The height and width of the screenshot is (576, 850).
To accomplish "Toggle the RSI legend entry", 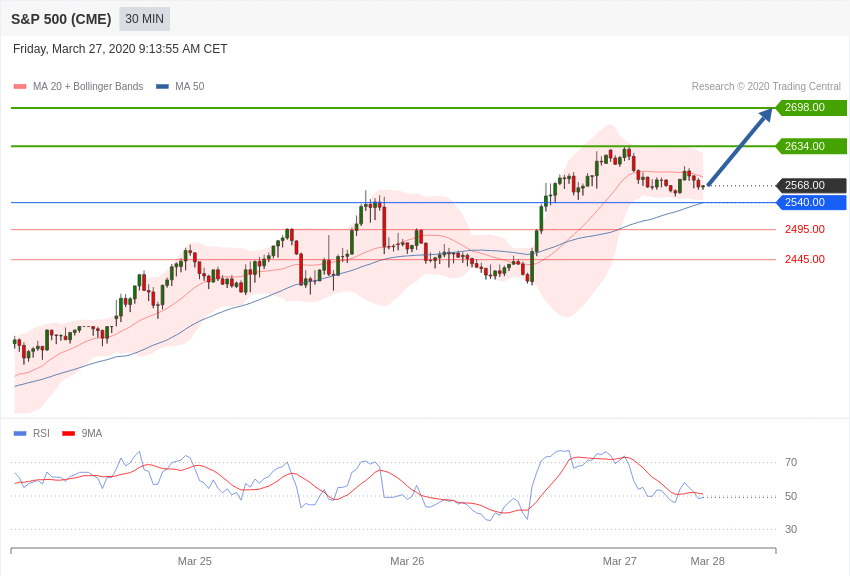I will [x=31, y=433].
